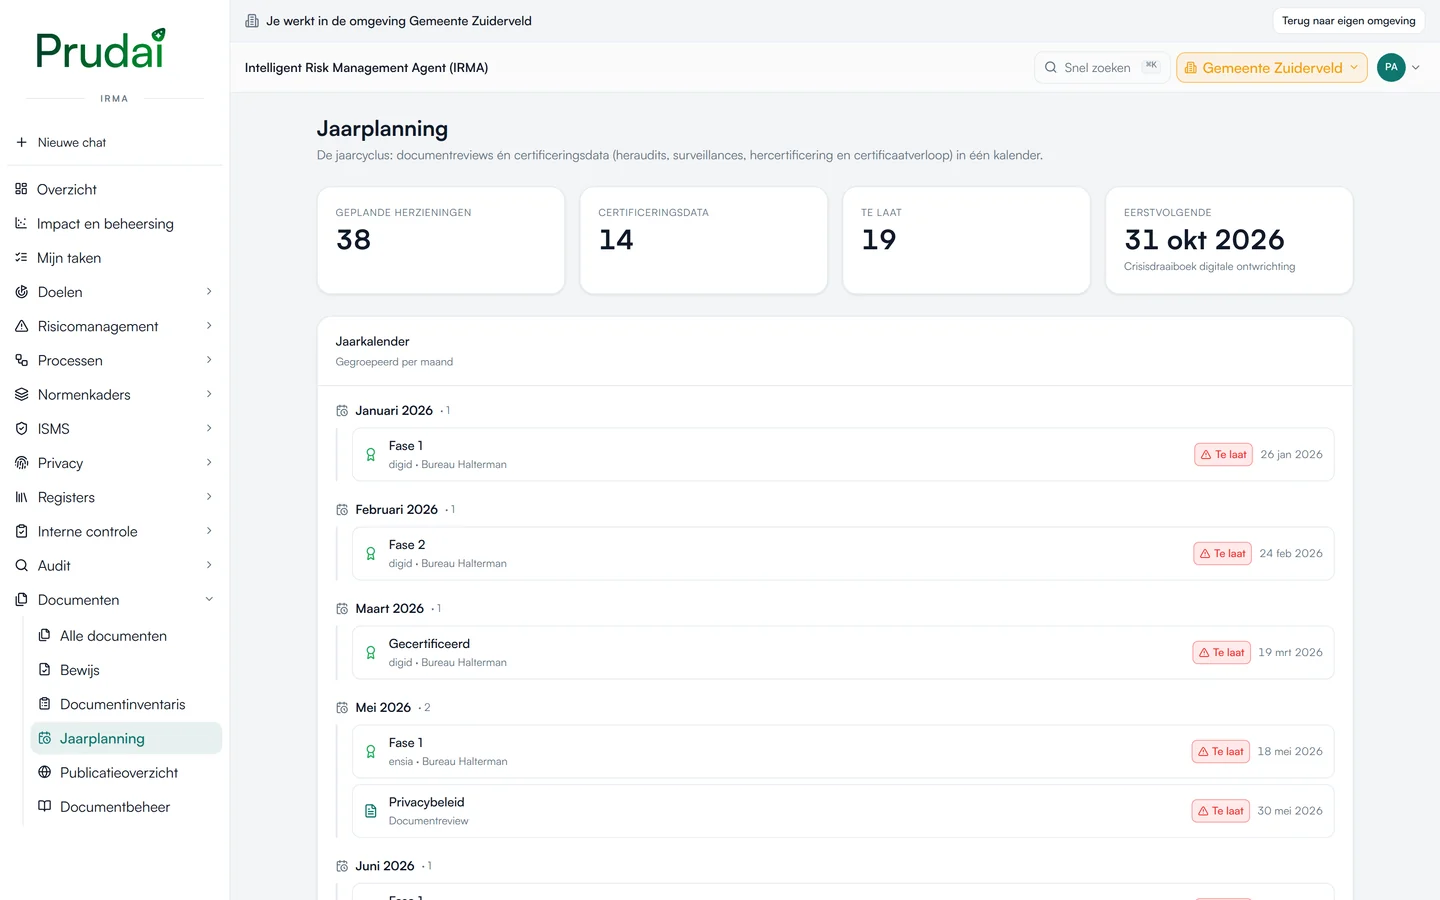Expand the Normenkaders menu chevron
1440x900 pixels.
point(209,394)
